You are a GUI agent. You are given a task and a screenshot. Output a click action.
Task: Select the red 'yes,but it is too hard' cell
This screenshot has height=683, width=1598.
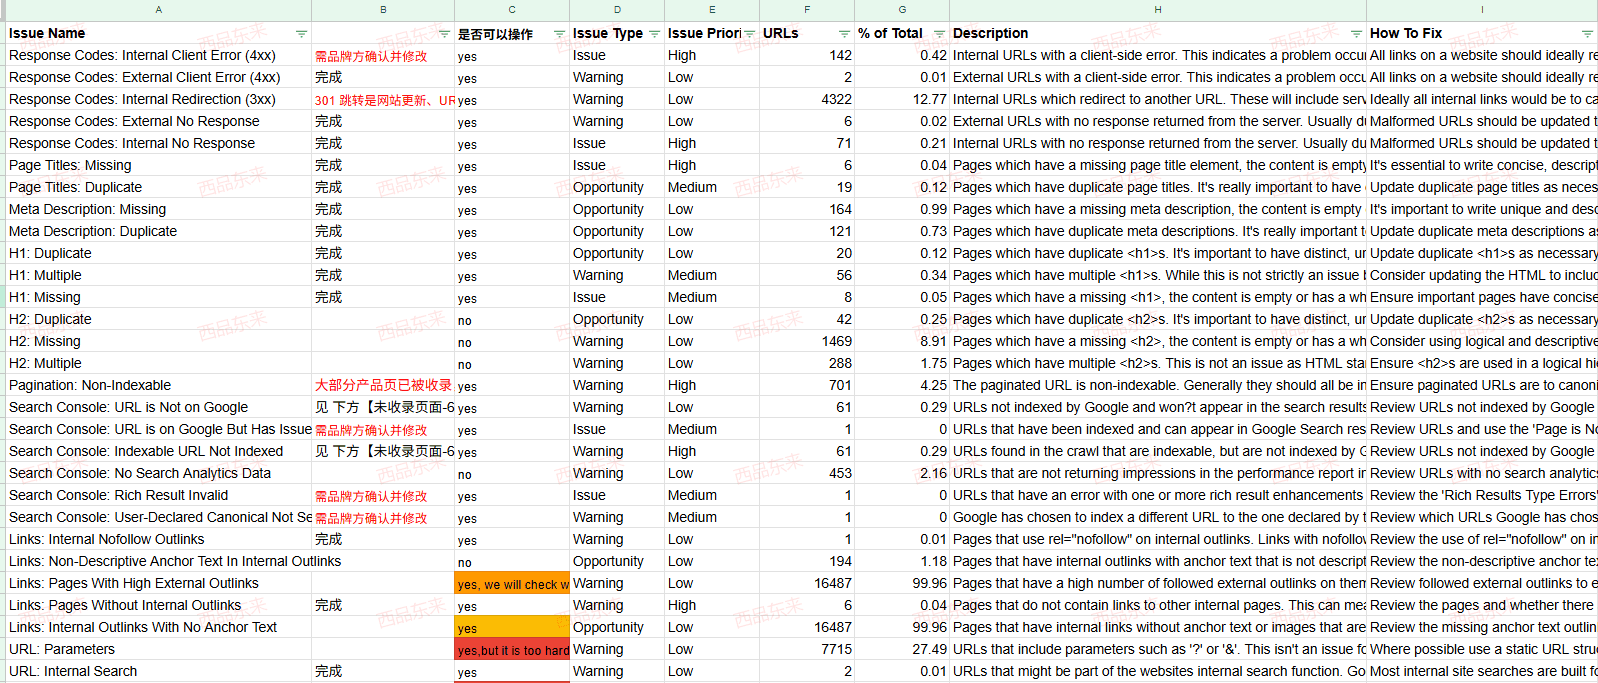[x=512, y=650]
